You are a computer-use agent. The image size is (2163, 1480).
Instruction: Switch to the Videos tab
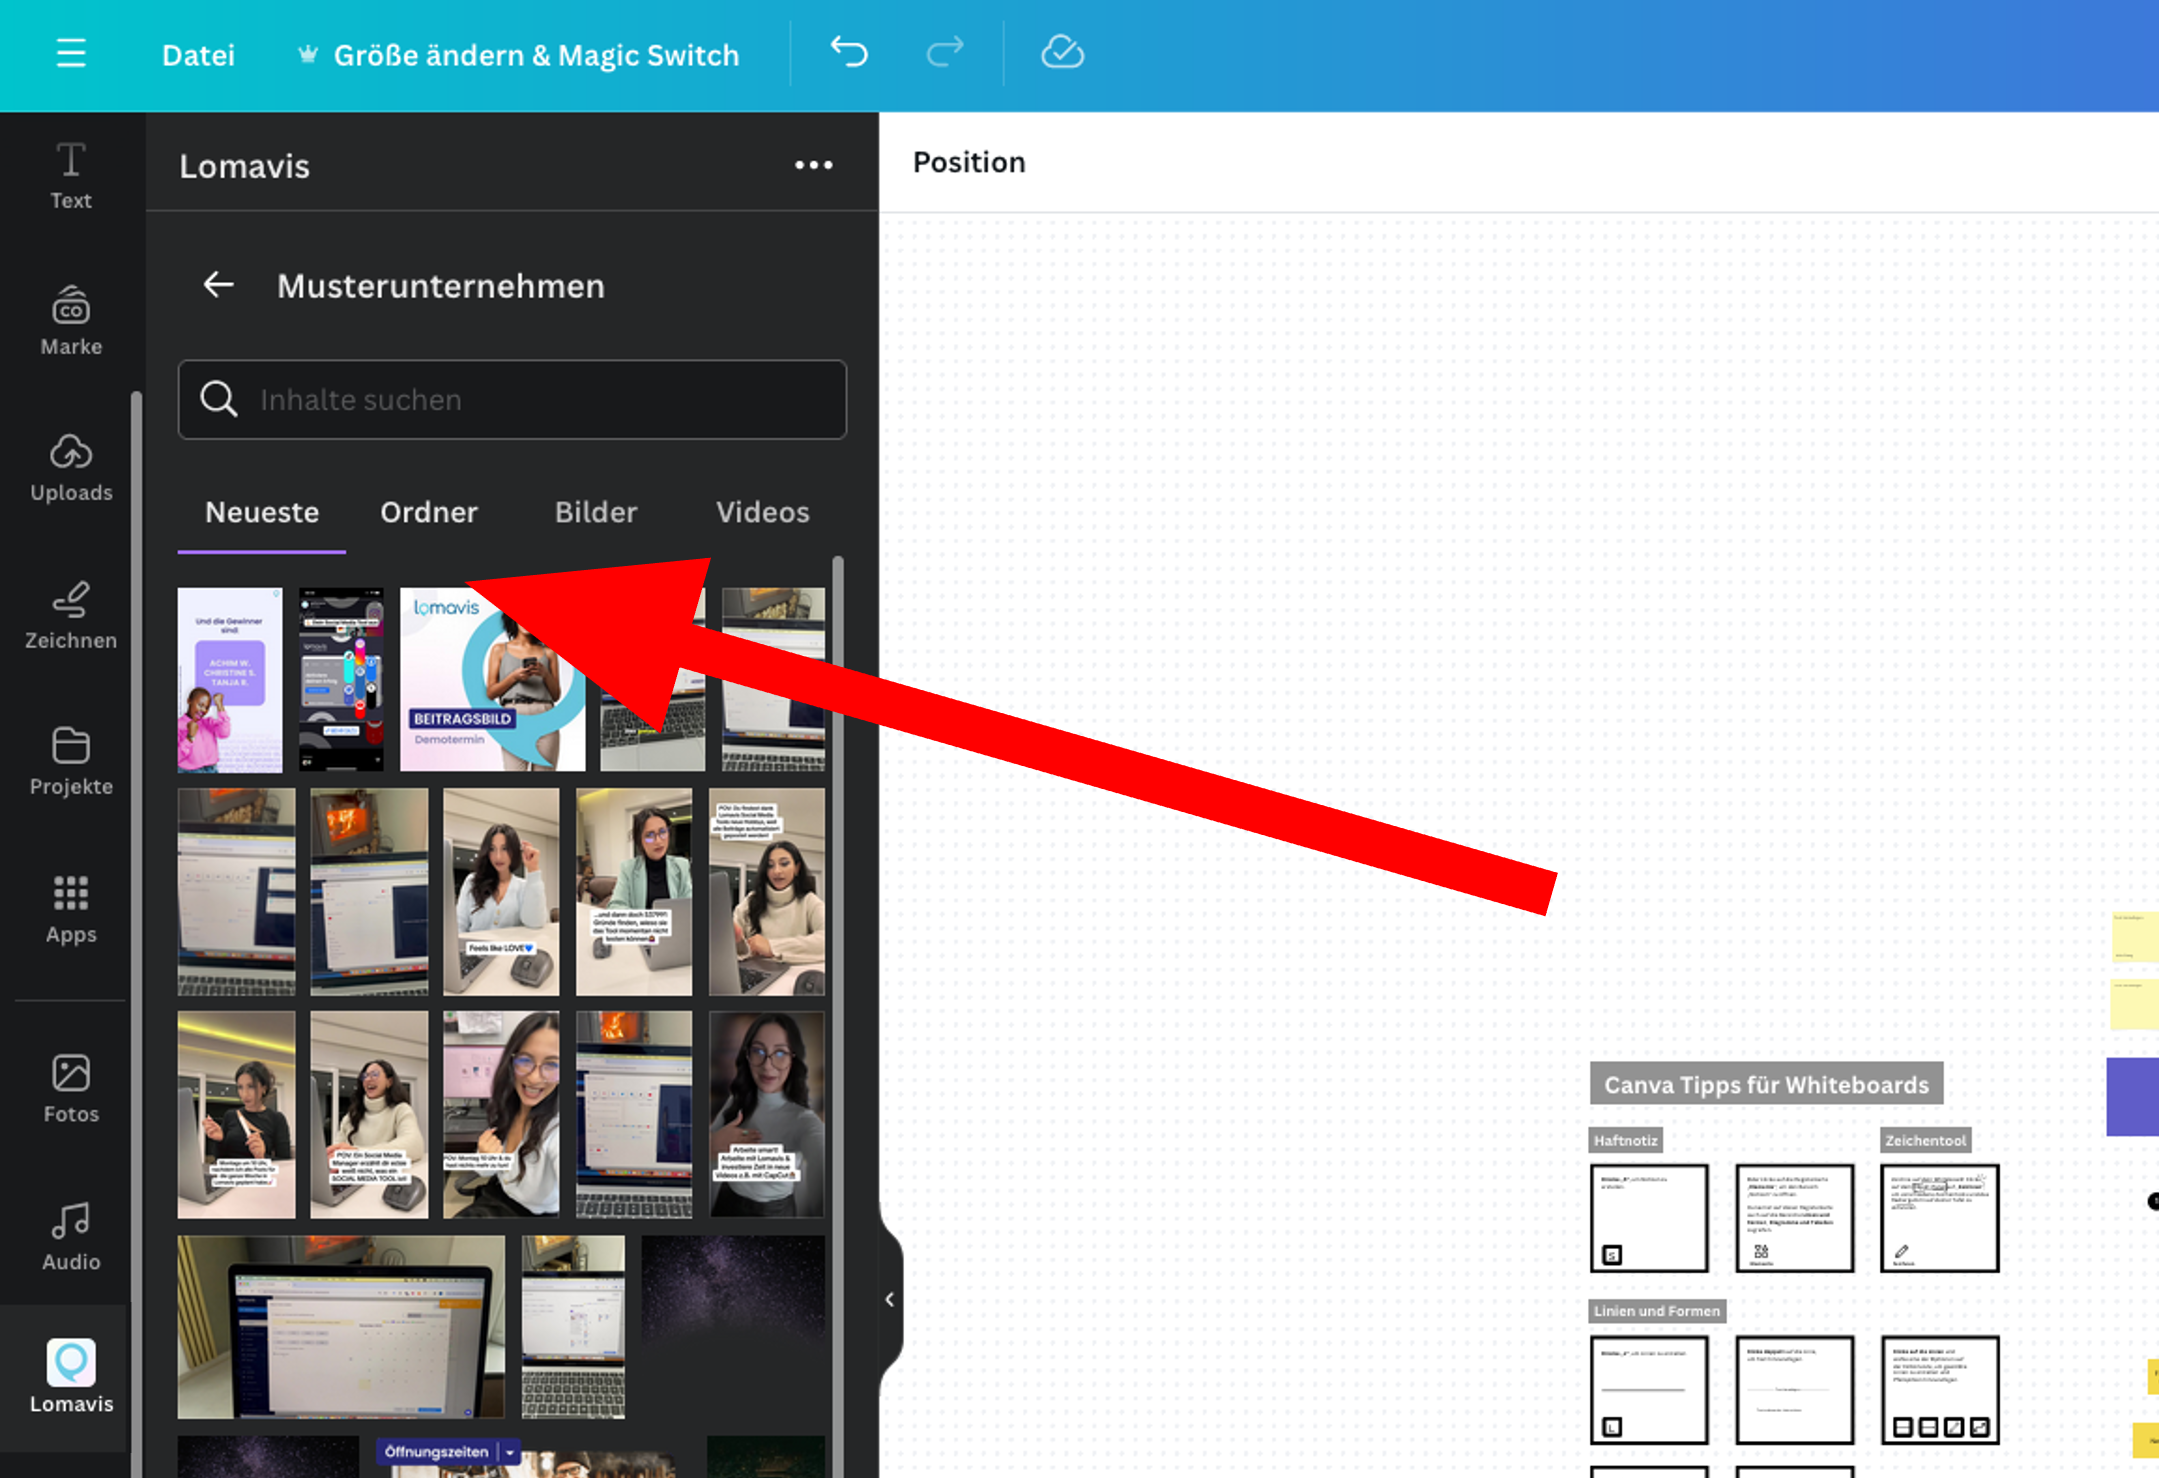coord(762,512)
